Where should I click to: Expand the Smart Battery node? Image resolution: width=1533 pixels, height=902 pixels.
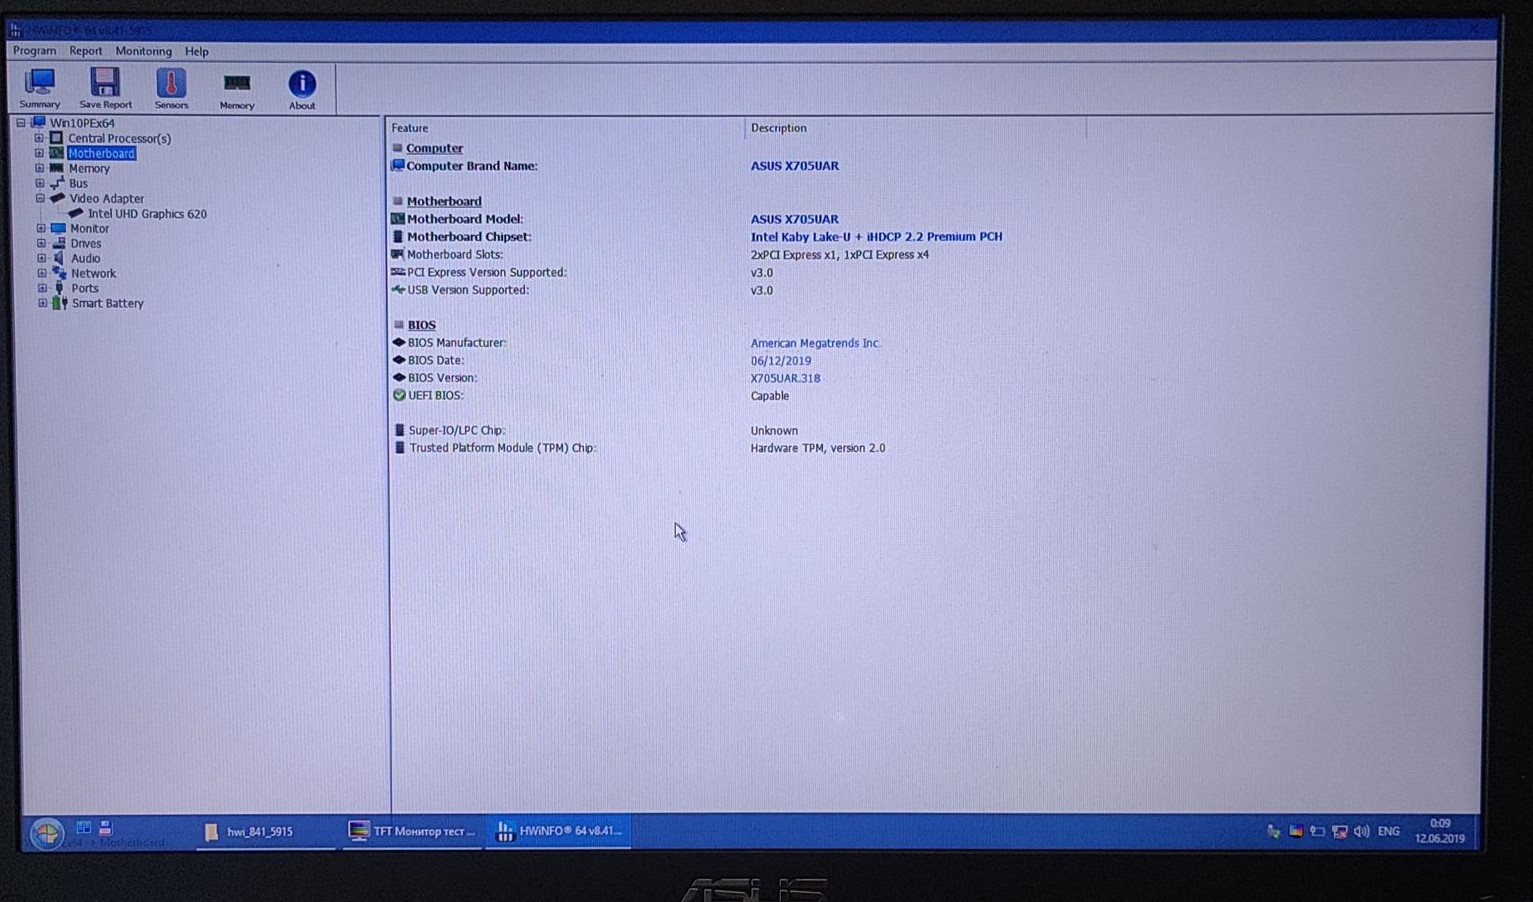click(x=42, y=303)
